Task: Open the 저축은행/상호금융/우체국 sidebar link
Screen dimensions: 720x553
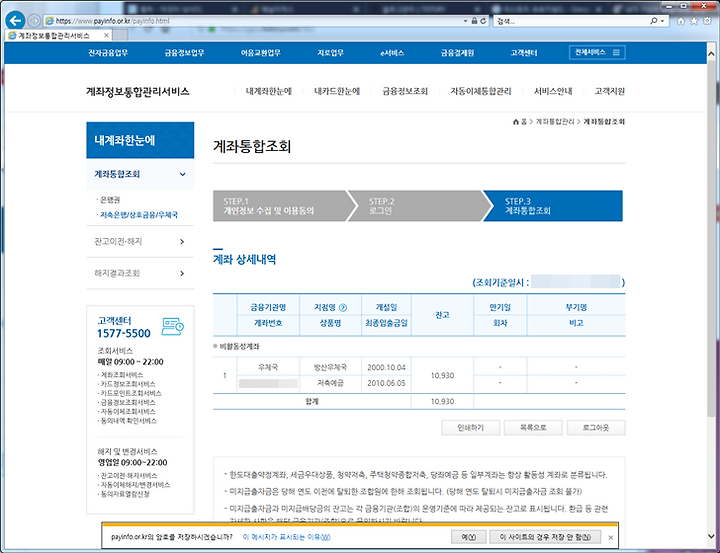Action: pos(139,214)
